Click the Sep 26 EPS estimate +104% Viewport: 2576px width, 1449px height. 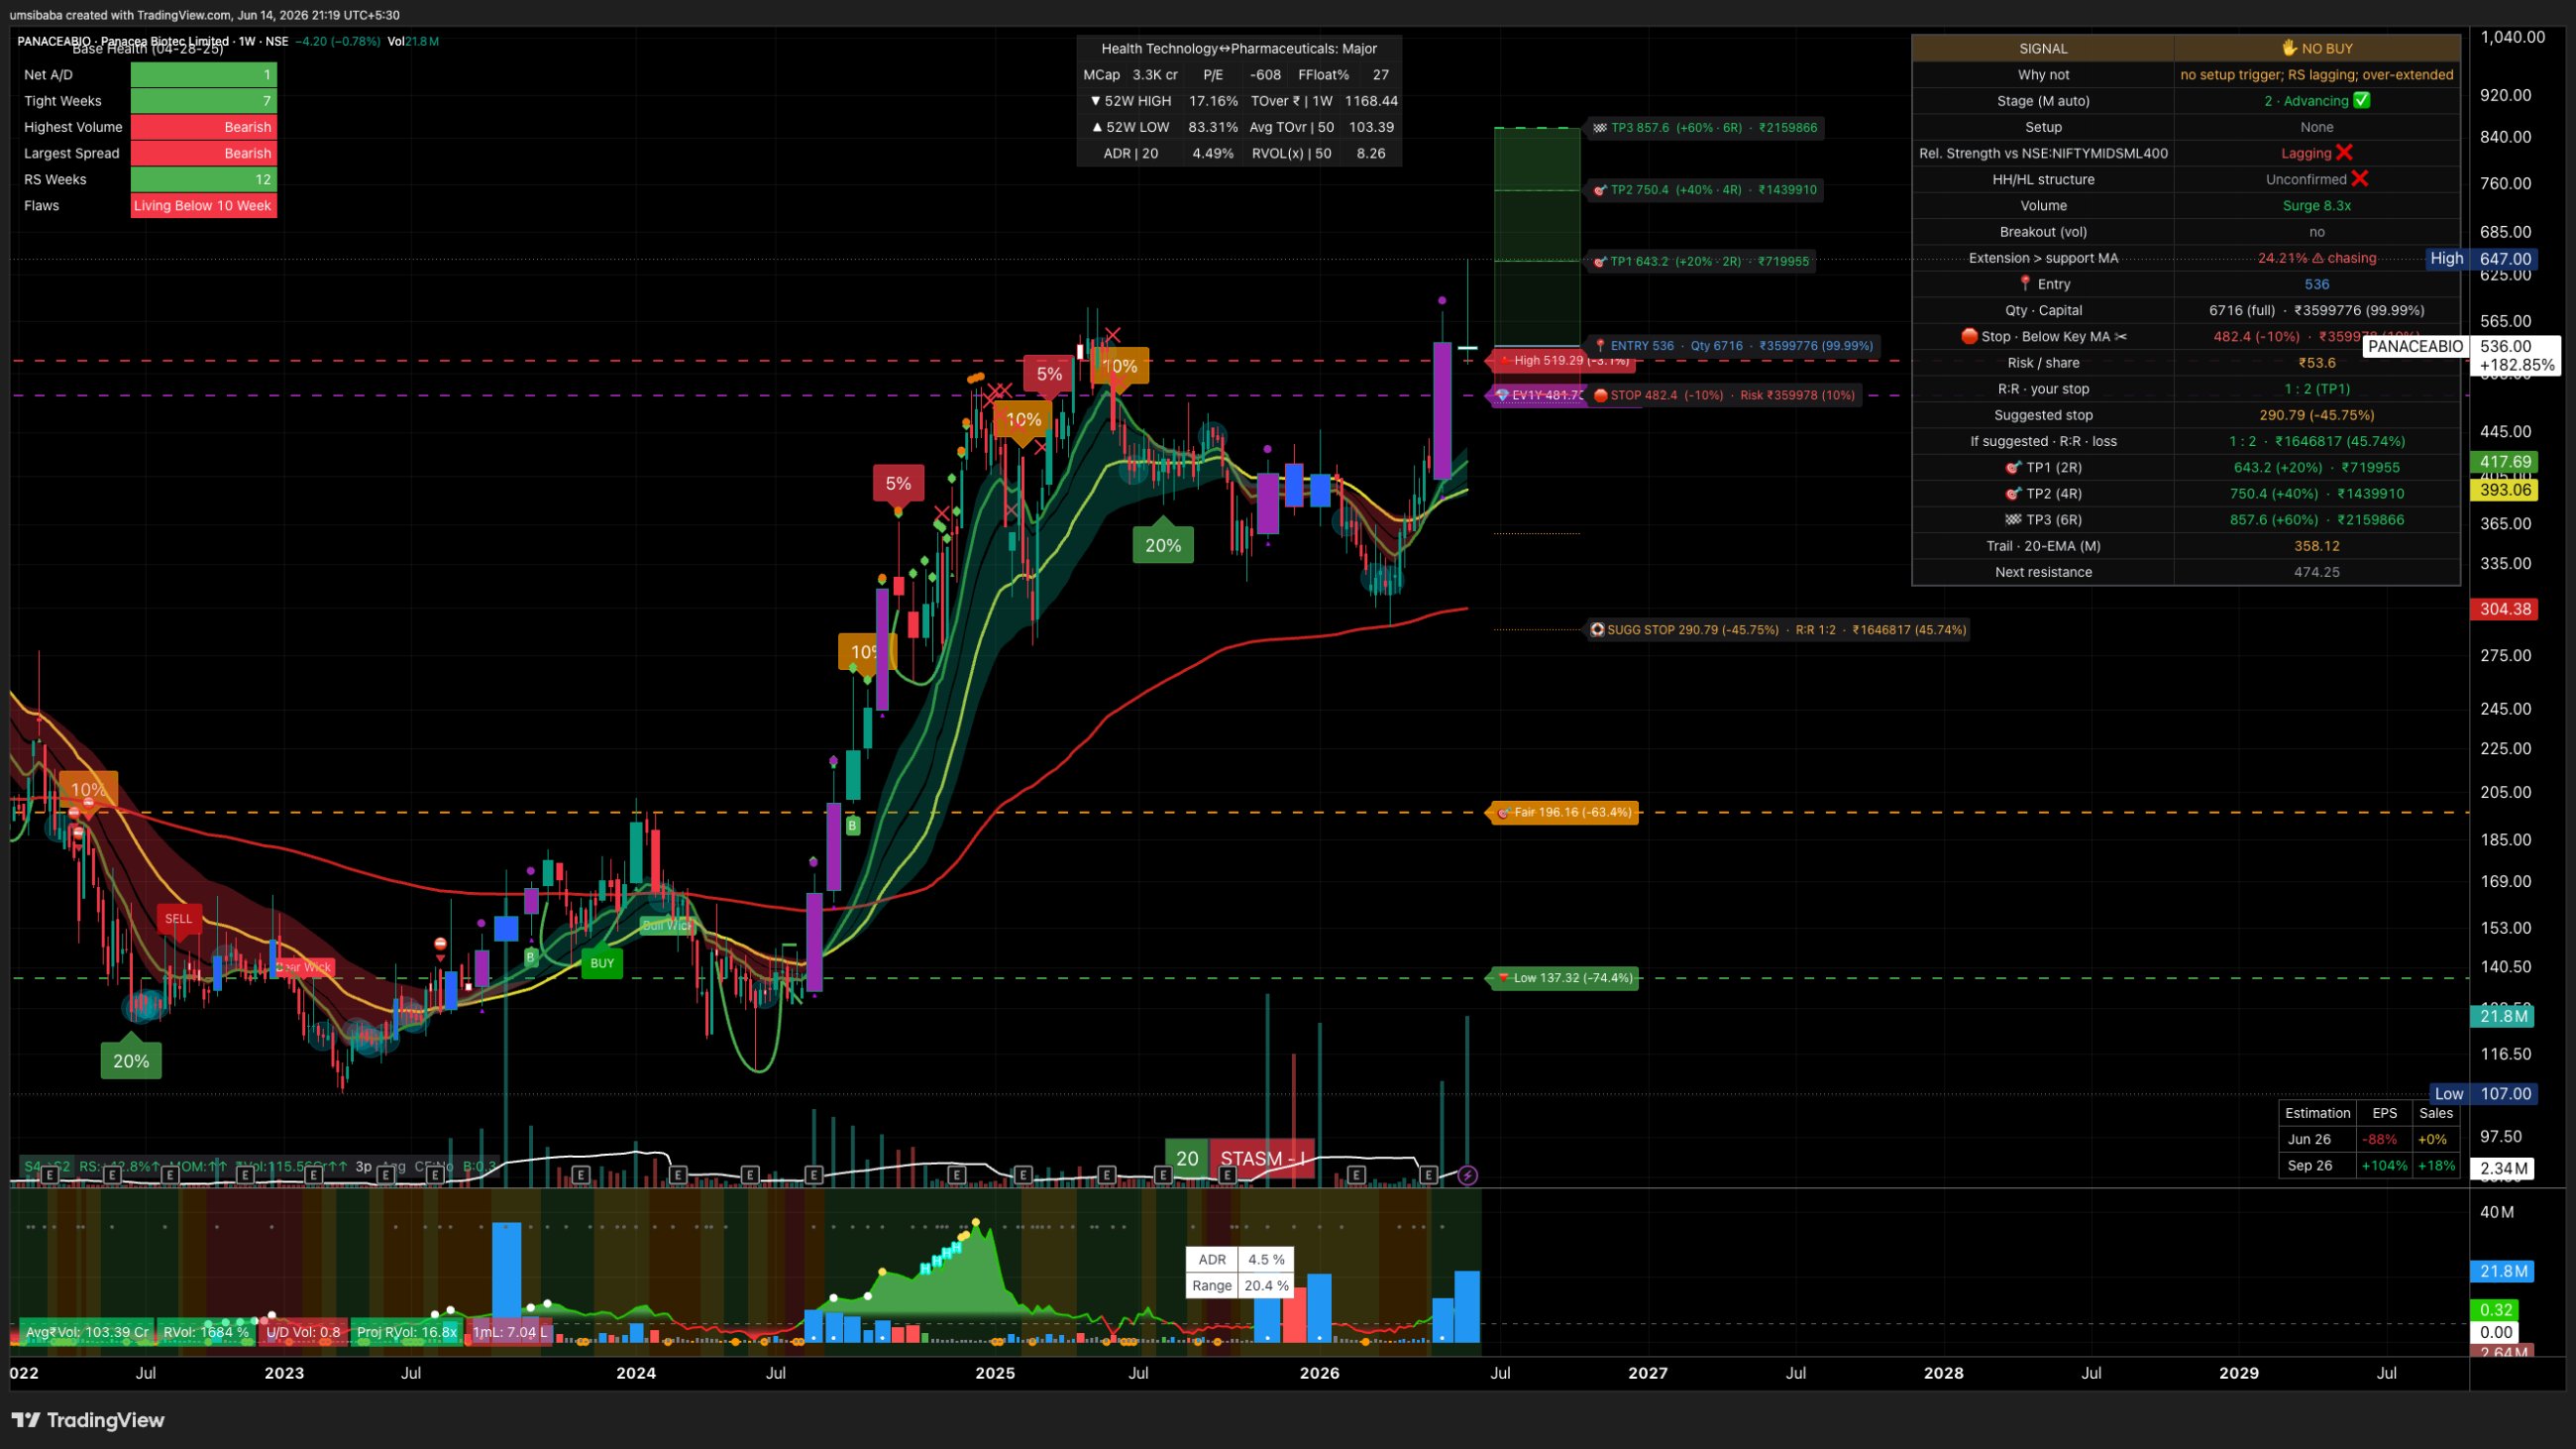2384,1166
